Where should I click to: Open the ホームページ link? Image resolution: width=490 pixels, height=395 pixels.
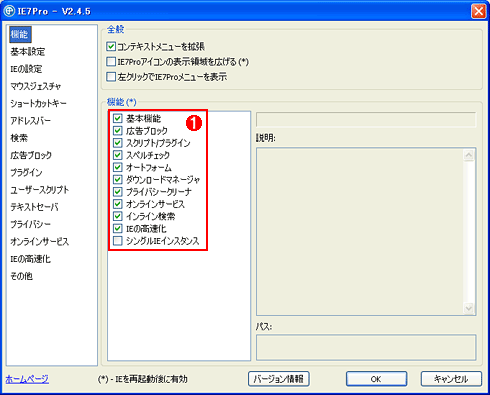coord(27,379)
